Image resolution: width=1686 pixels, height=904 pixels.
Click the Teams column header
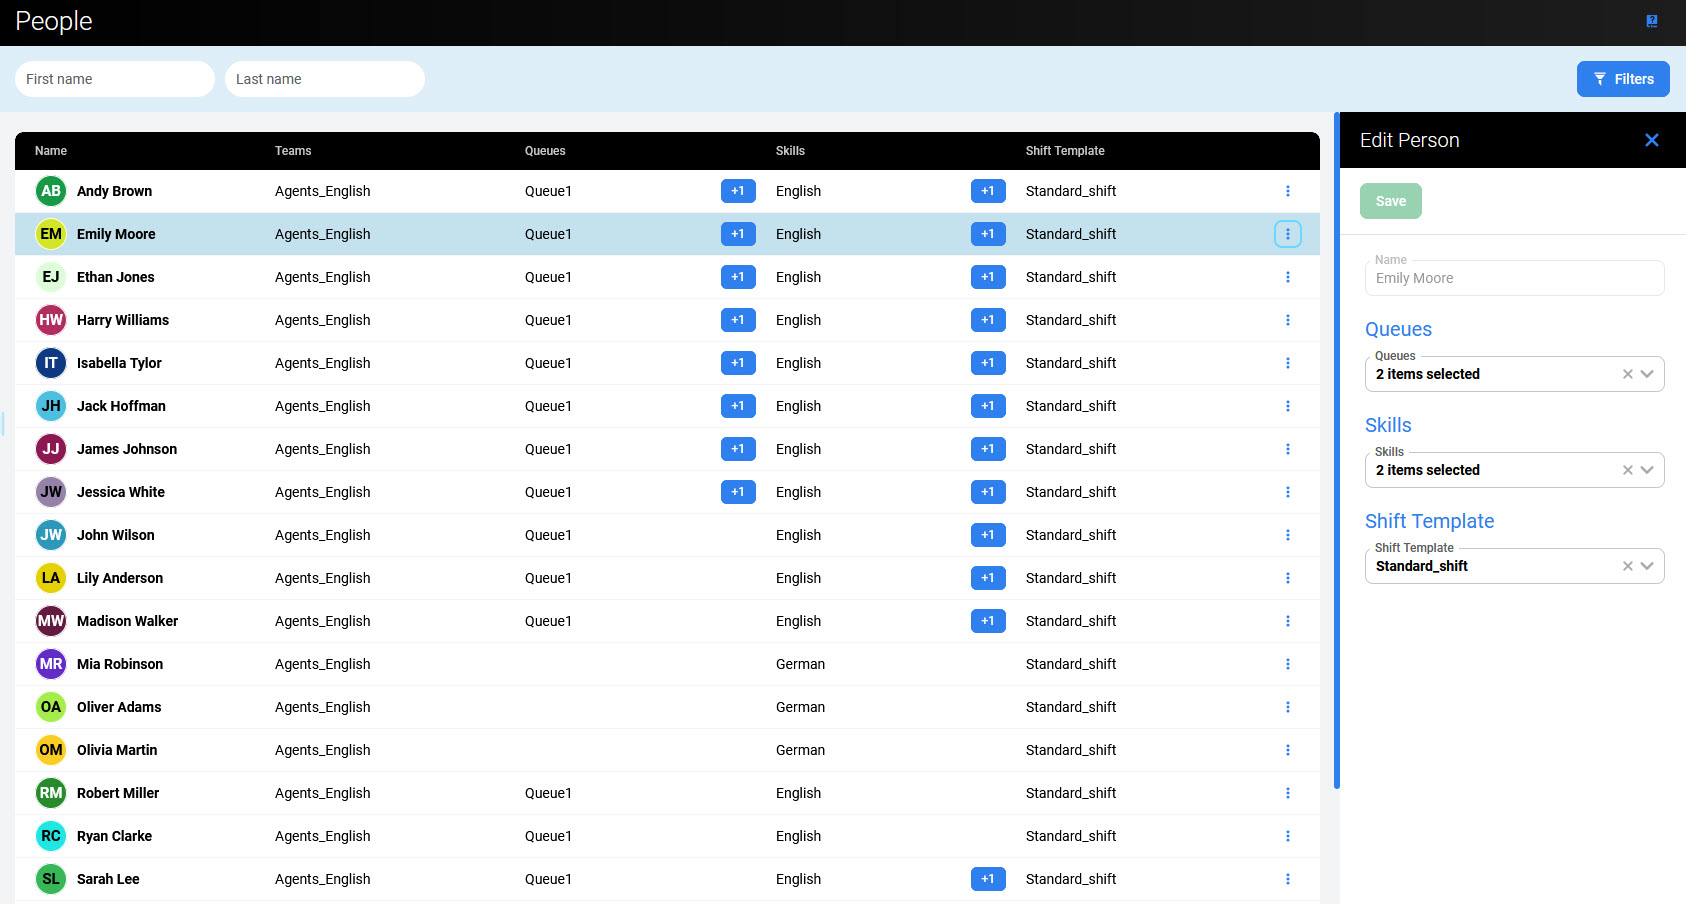[x=293, y=151]
